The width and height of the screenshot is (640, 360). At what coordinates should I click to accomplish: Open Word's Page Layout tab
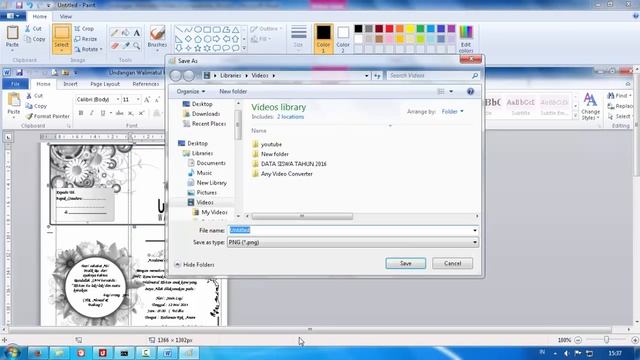coord(105,84)
